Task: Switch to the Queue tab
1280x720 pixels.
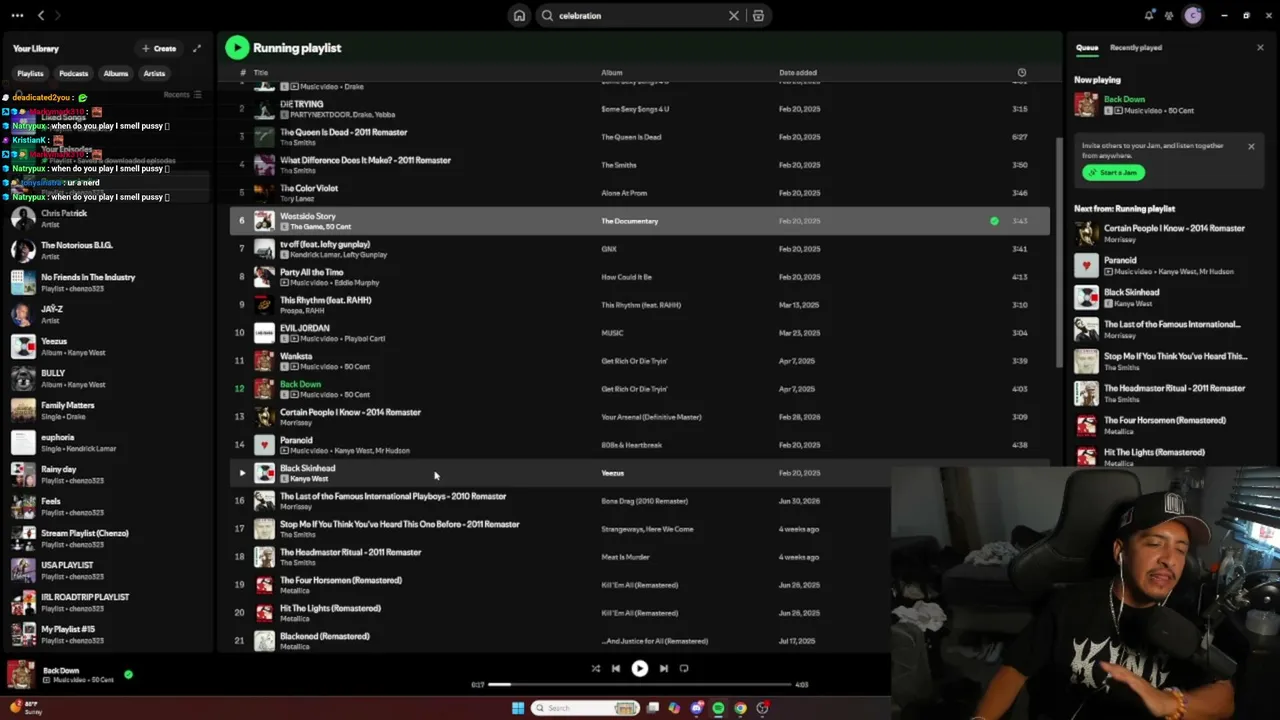Action: click(1087, 47)
